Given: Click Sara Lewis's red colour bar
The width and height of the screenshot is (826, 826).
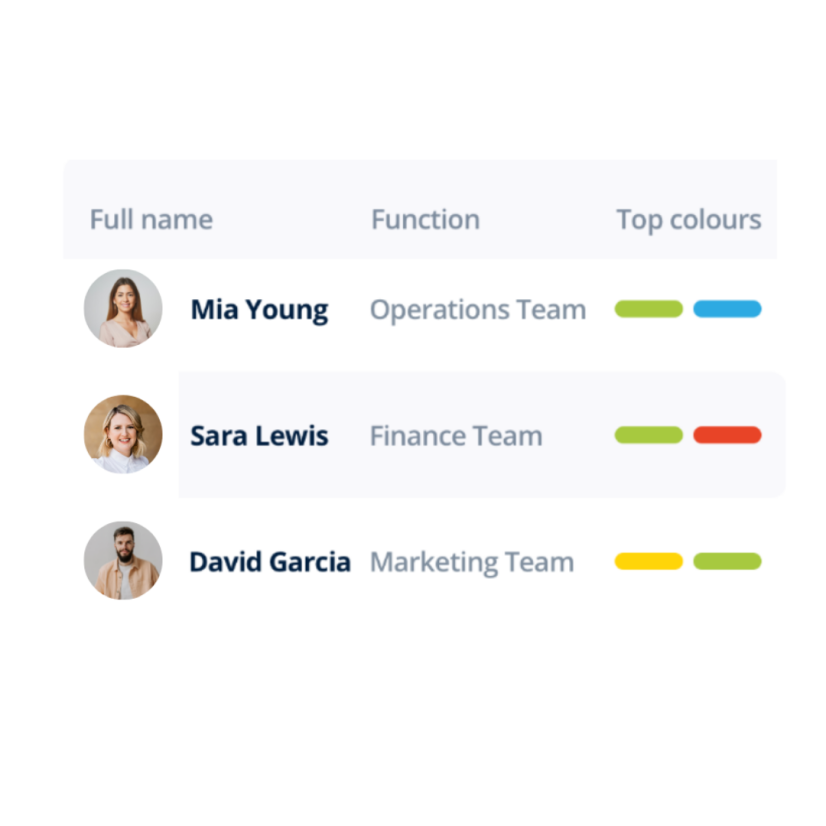Looking at the screenshot, I should tap(727, 435).
